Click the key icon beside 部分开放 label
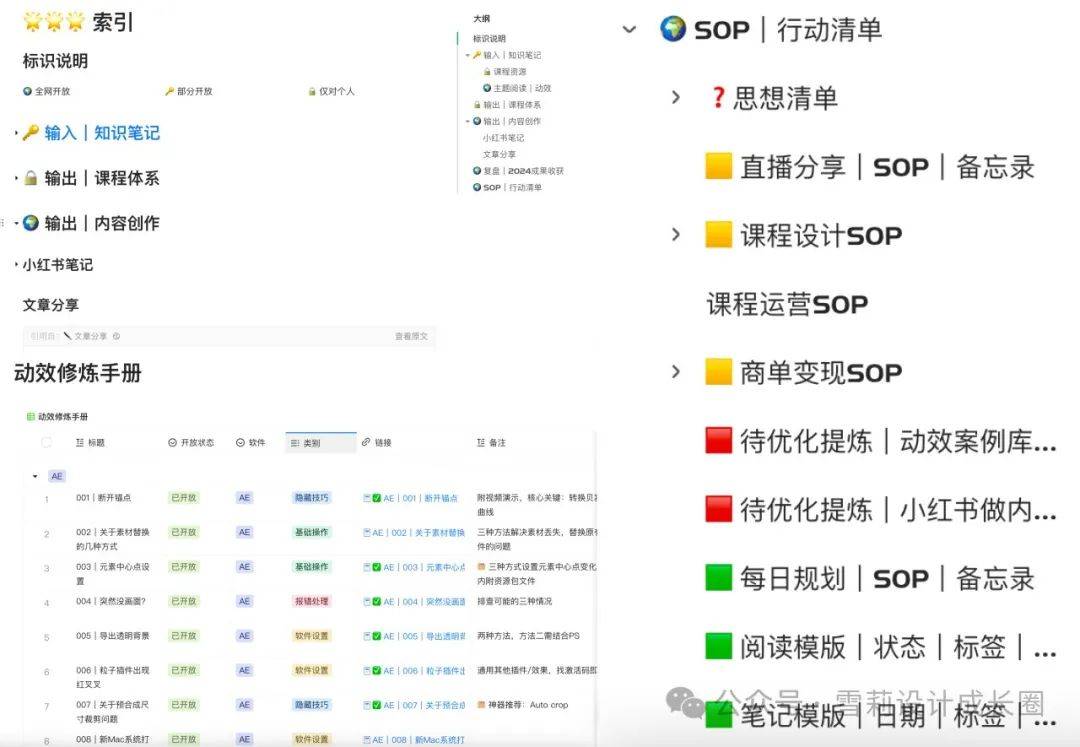This screenshot has height=747, width=1080. coord(169,90)
